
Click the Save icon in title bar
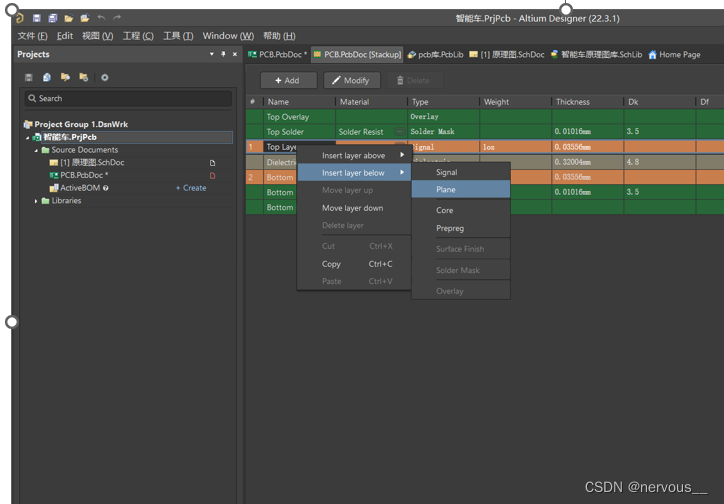37,18
